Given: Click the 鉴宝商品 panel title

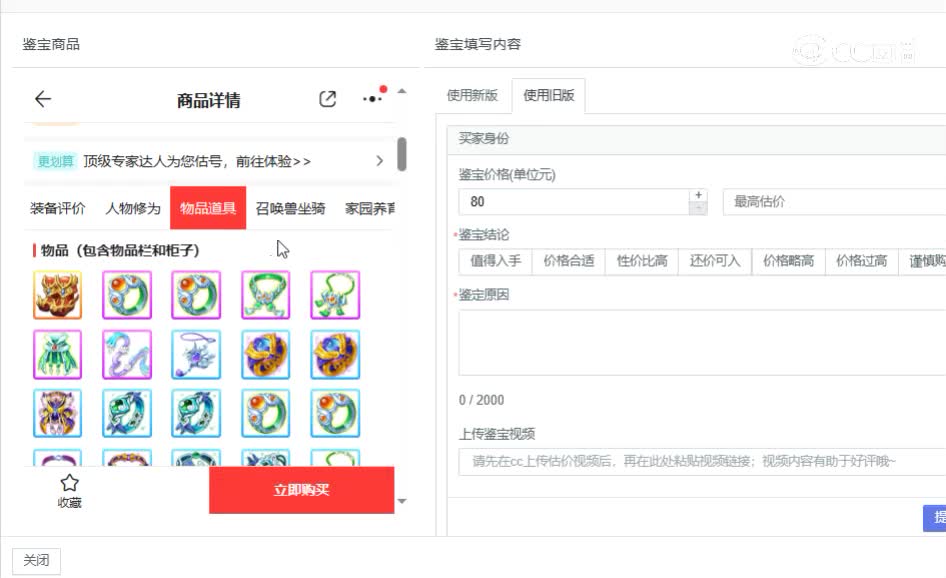Looking at the screenshot, I should (x=51, y=44).
